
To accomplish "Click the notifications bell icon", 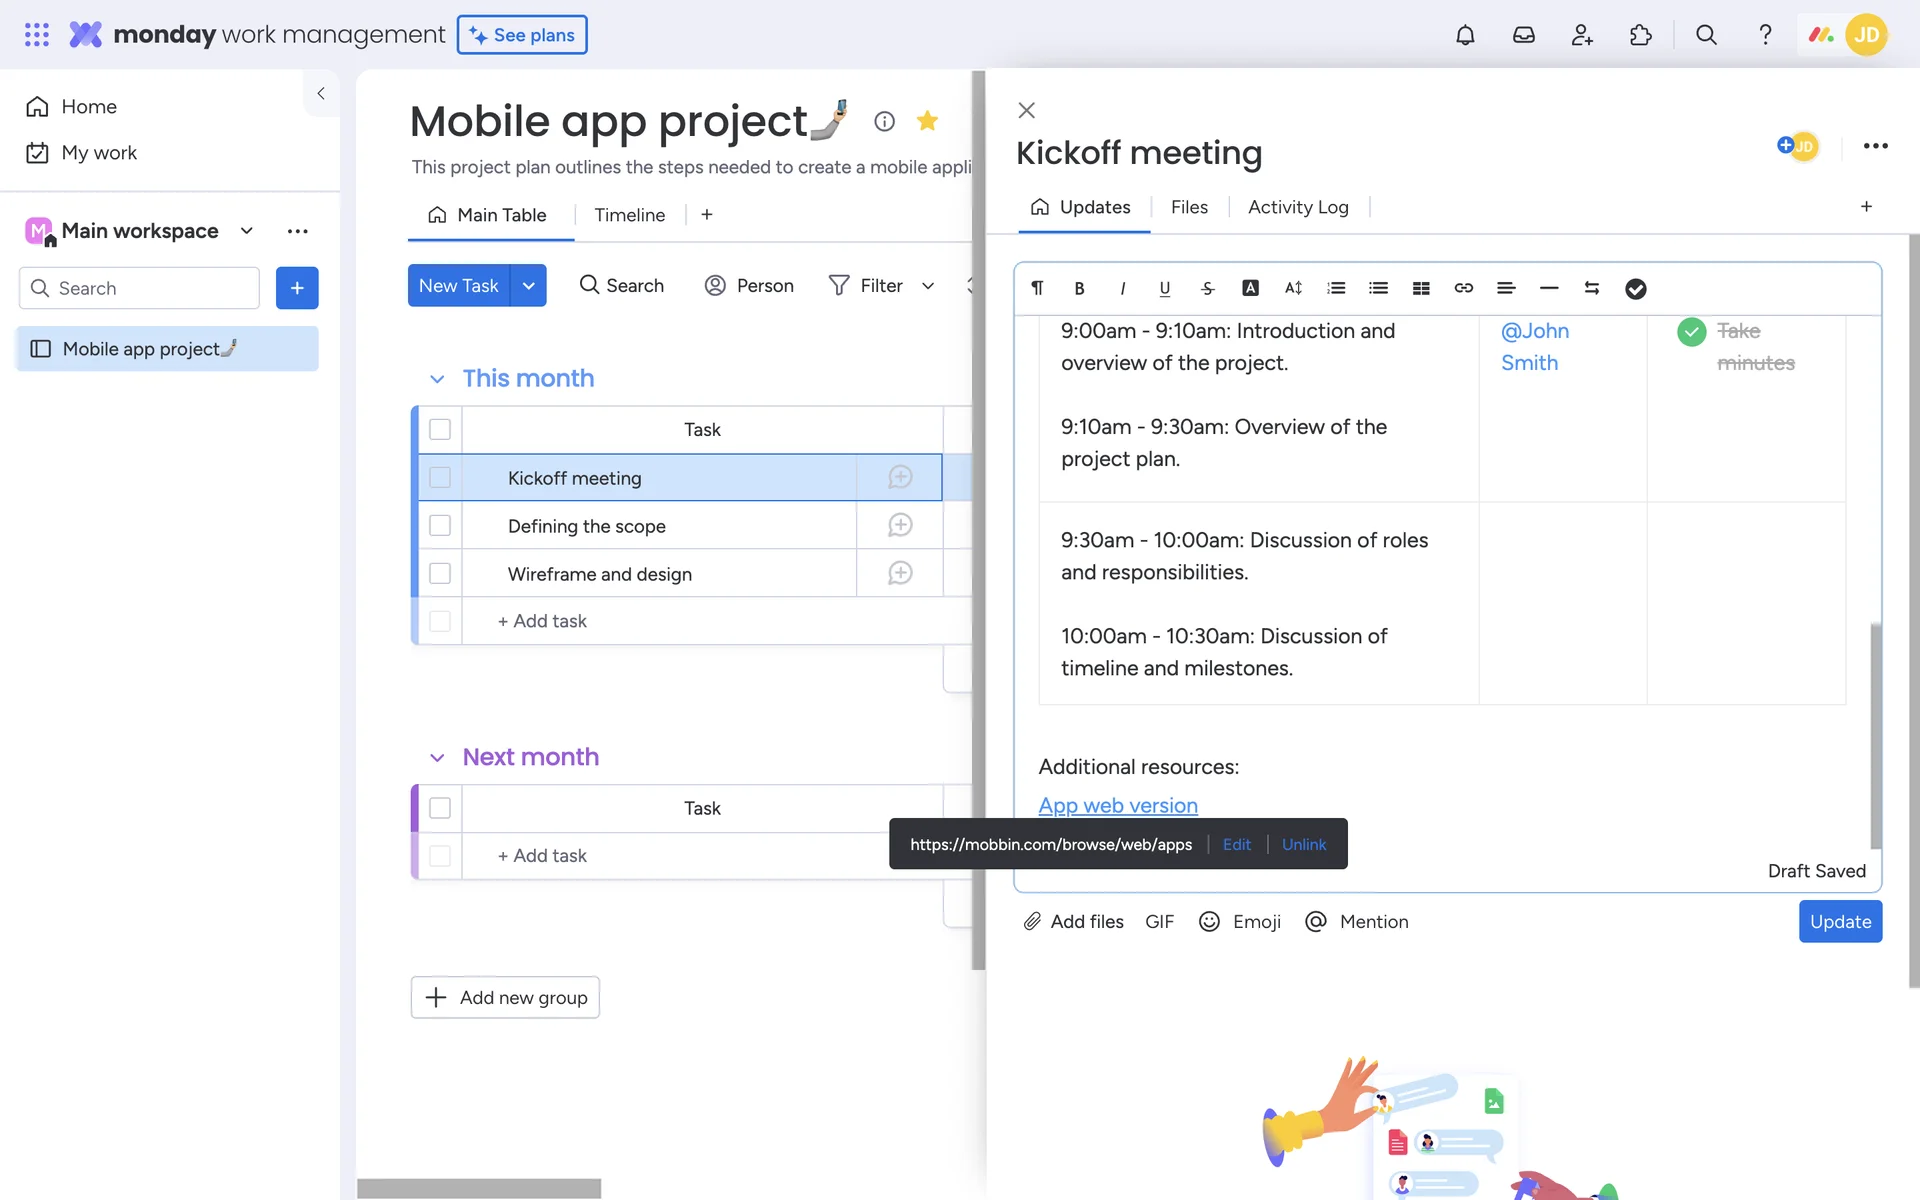I will point(1465,35).
